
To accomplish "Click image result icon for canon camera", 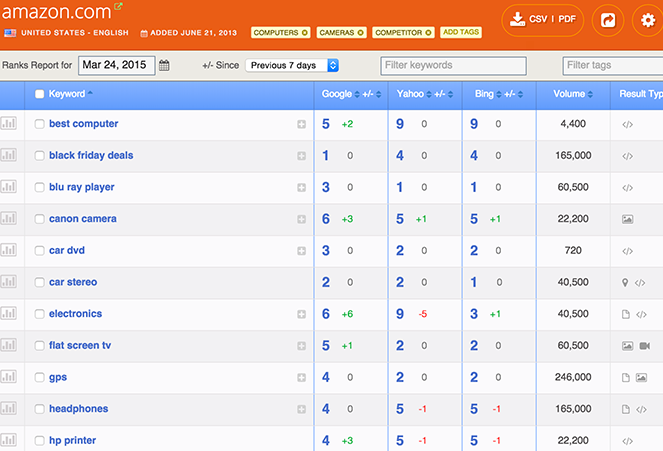I will [x=627, y=219].
